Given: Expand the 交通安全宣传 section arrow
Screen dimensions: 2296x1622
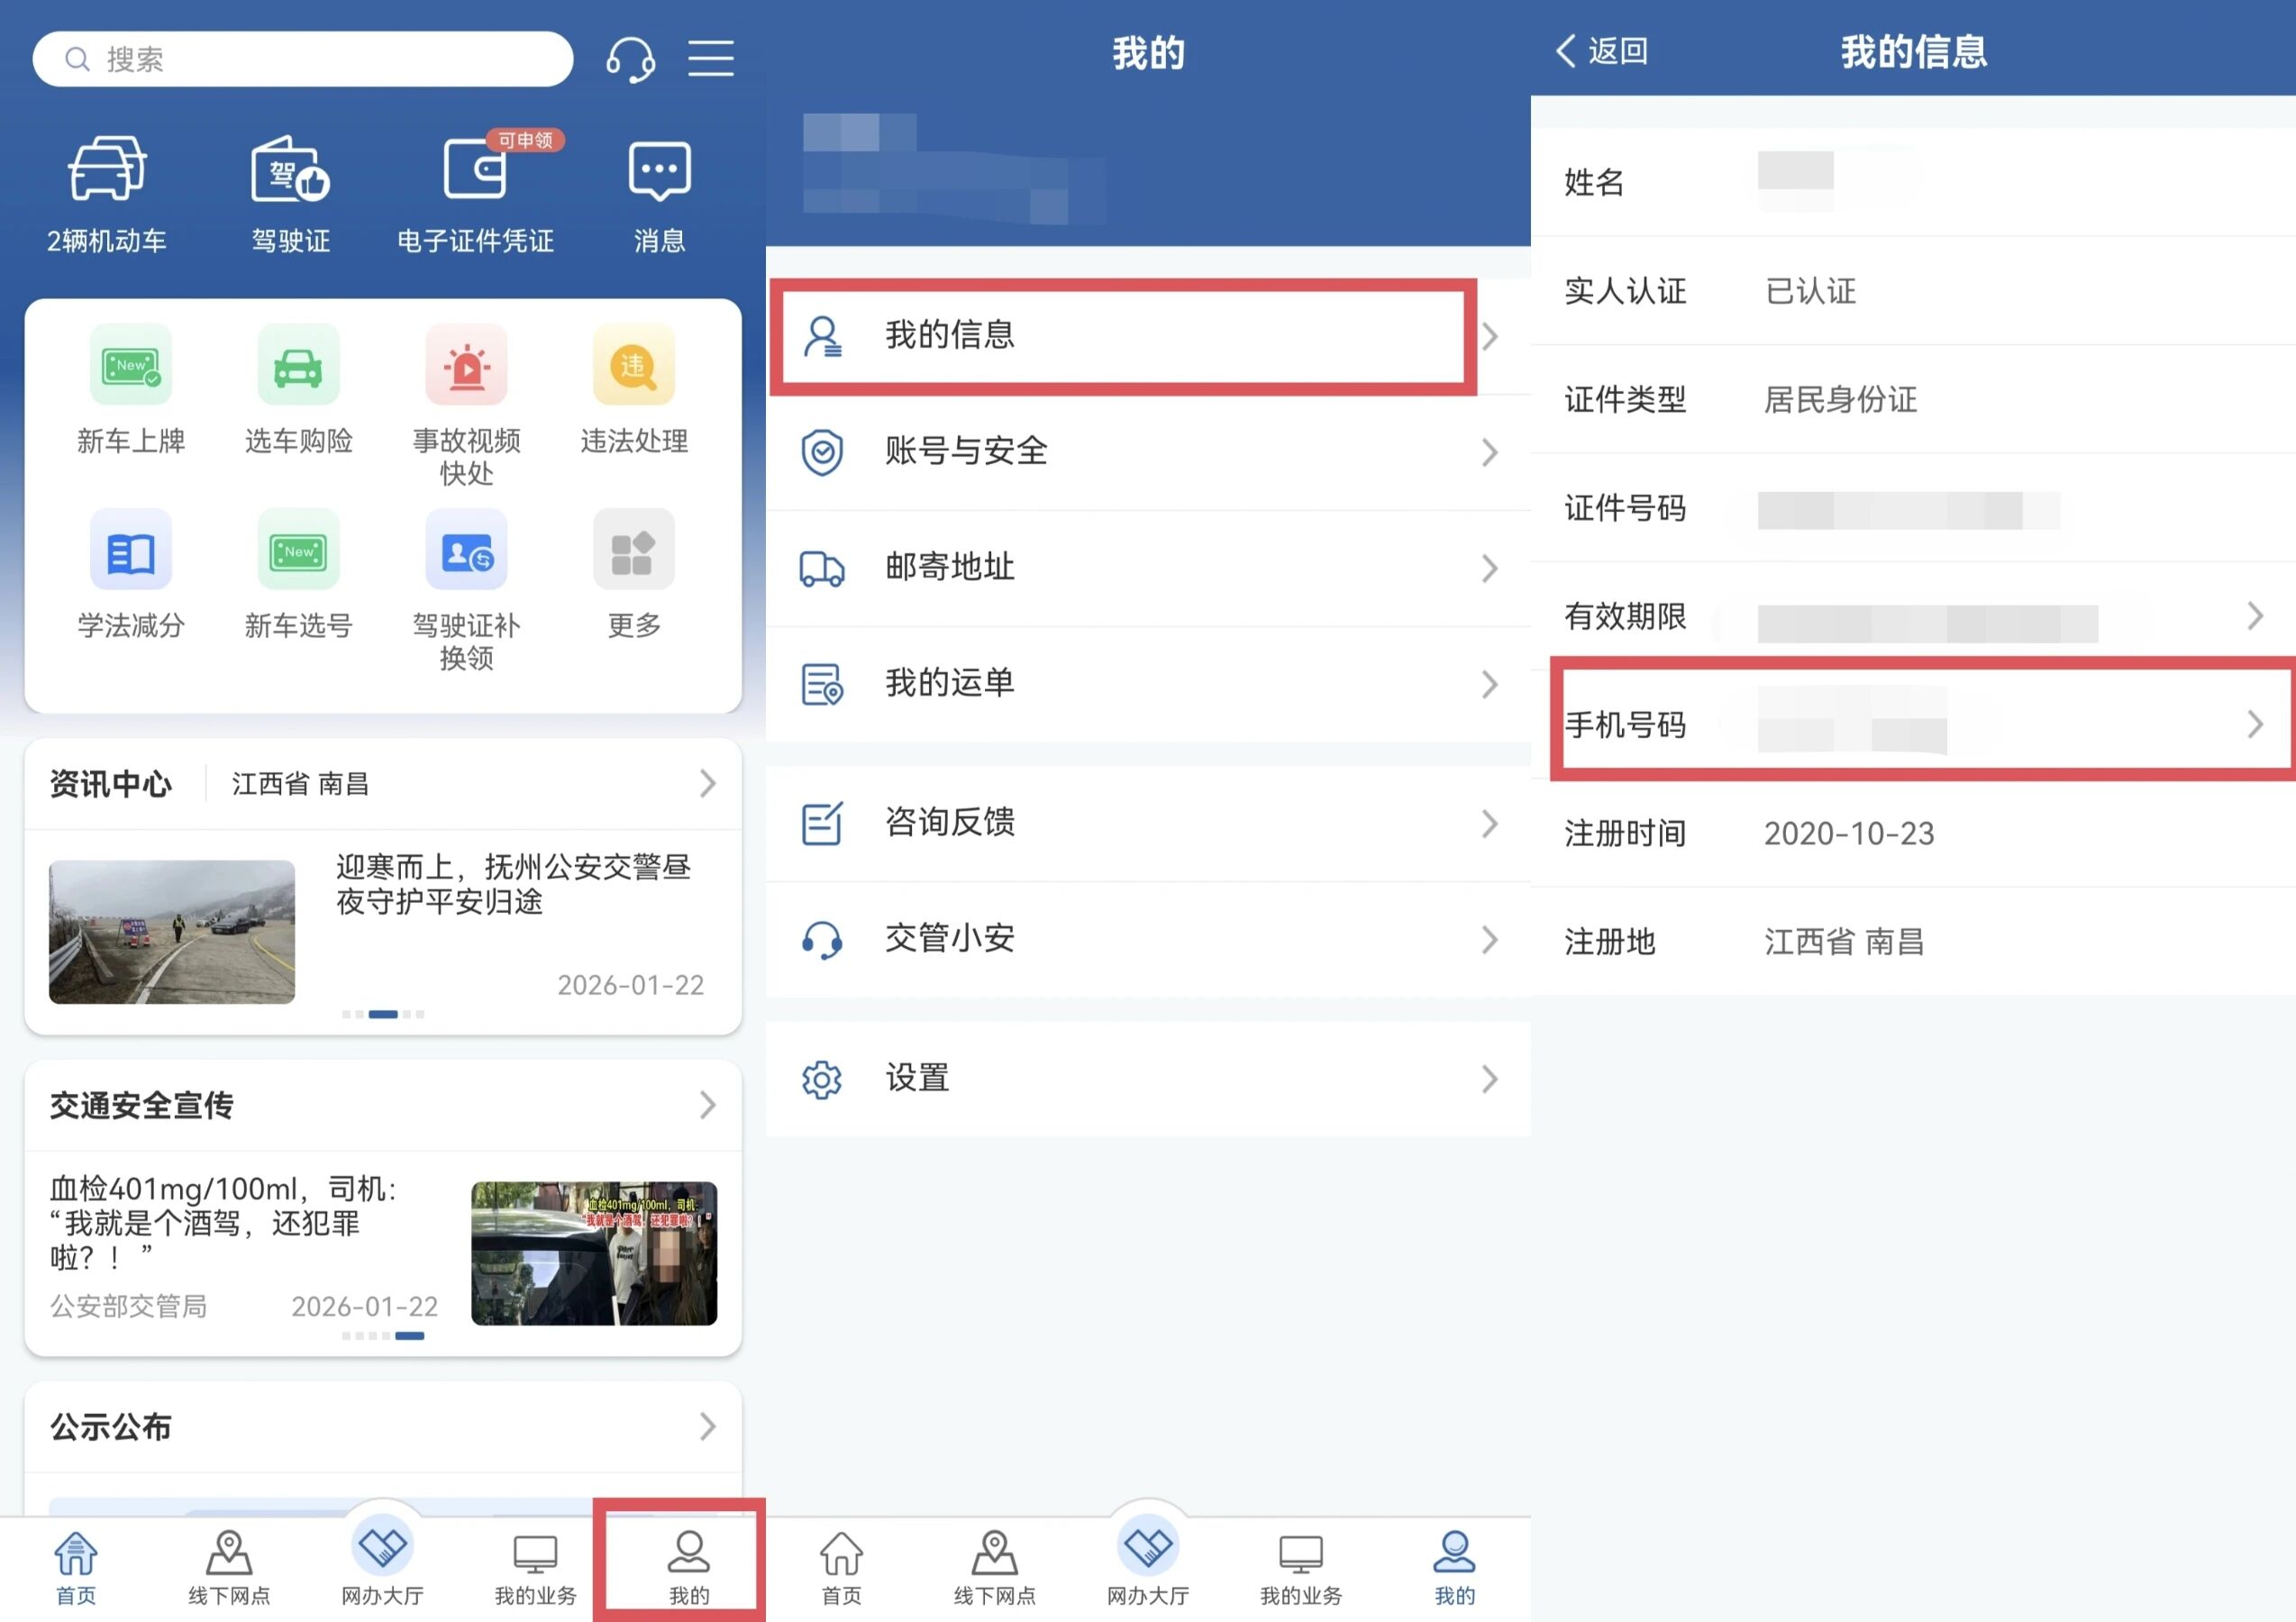Looking at the screenshot, I should tap(707, 1105).
